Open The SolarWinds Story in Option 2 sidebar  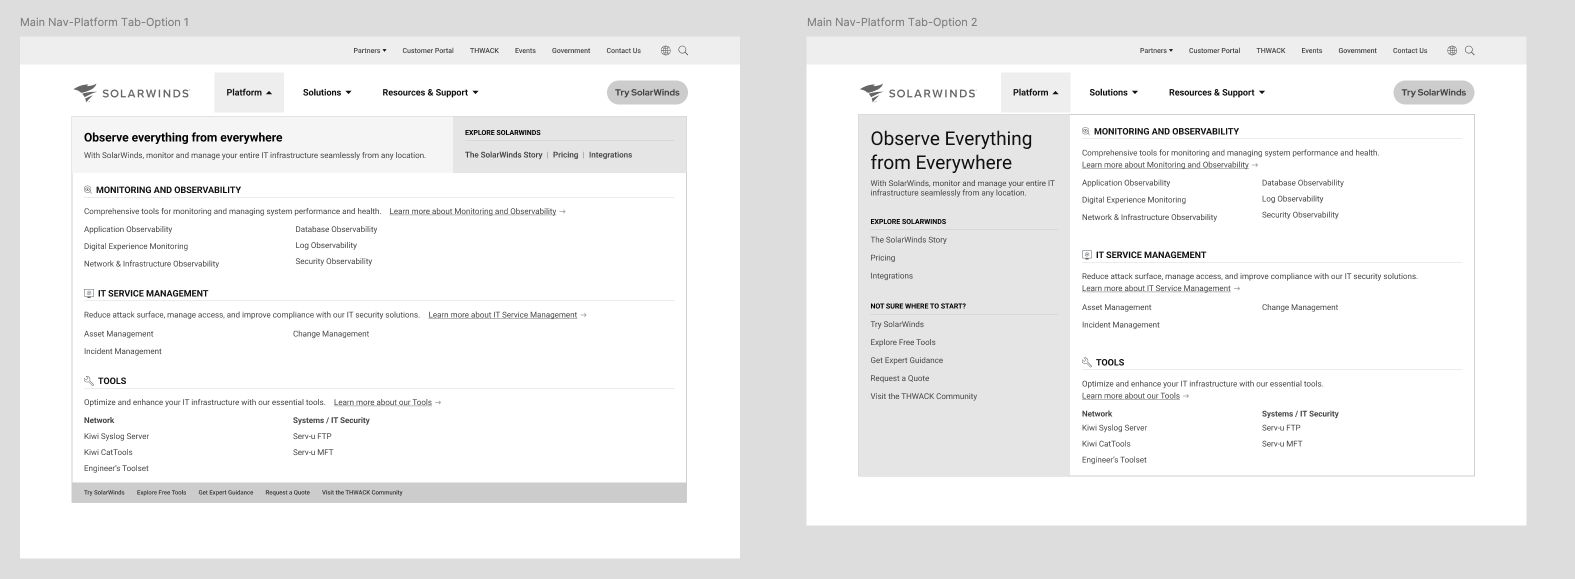pos(908,240)
